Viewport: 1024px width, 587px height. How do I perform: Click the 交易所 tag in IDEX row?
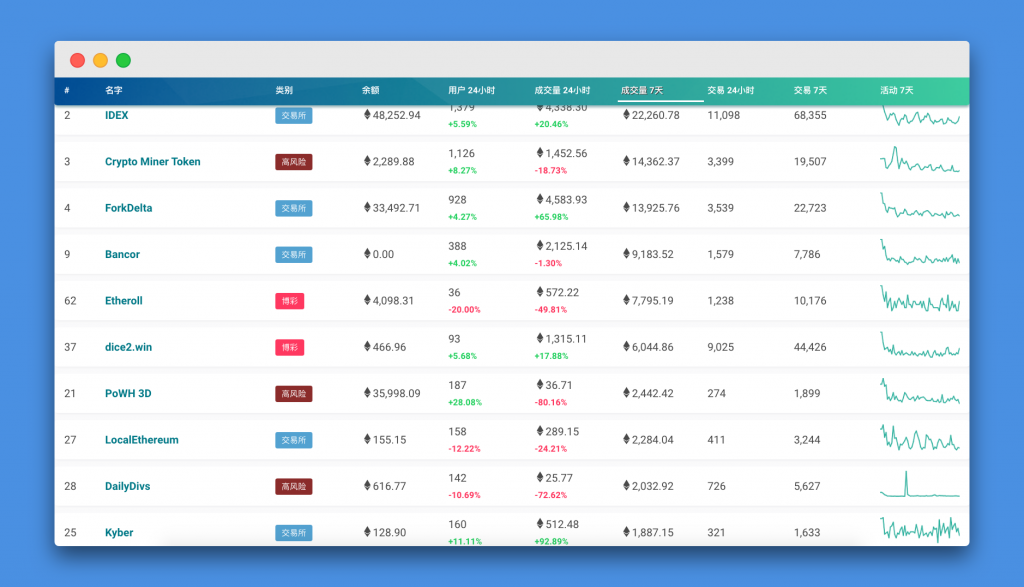[x=293, y=116]
